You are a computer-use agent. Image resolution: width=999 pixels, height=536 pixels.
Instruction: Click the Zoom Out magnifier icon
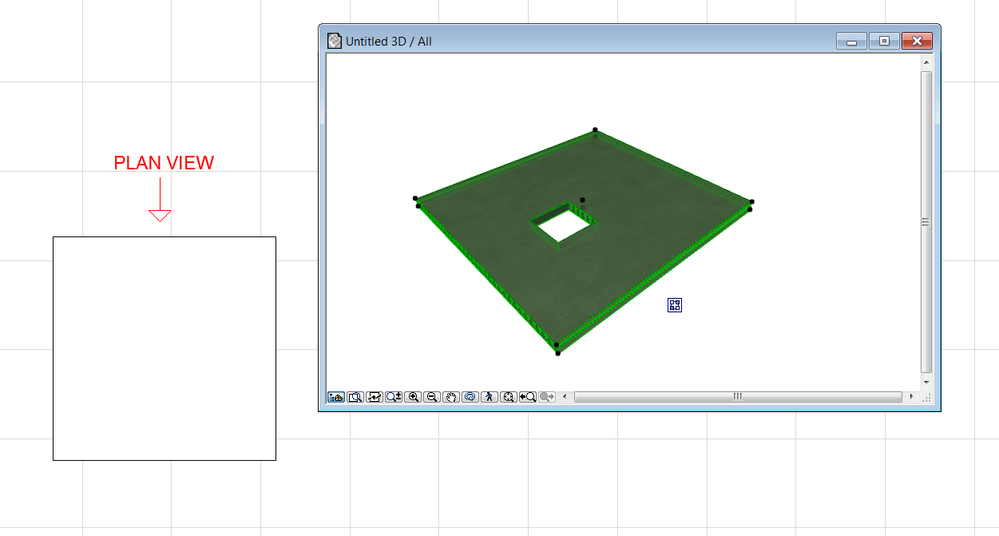(432, 397)
